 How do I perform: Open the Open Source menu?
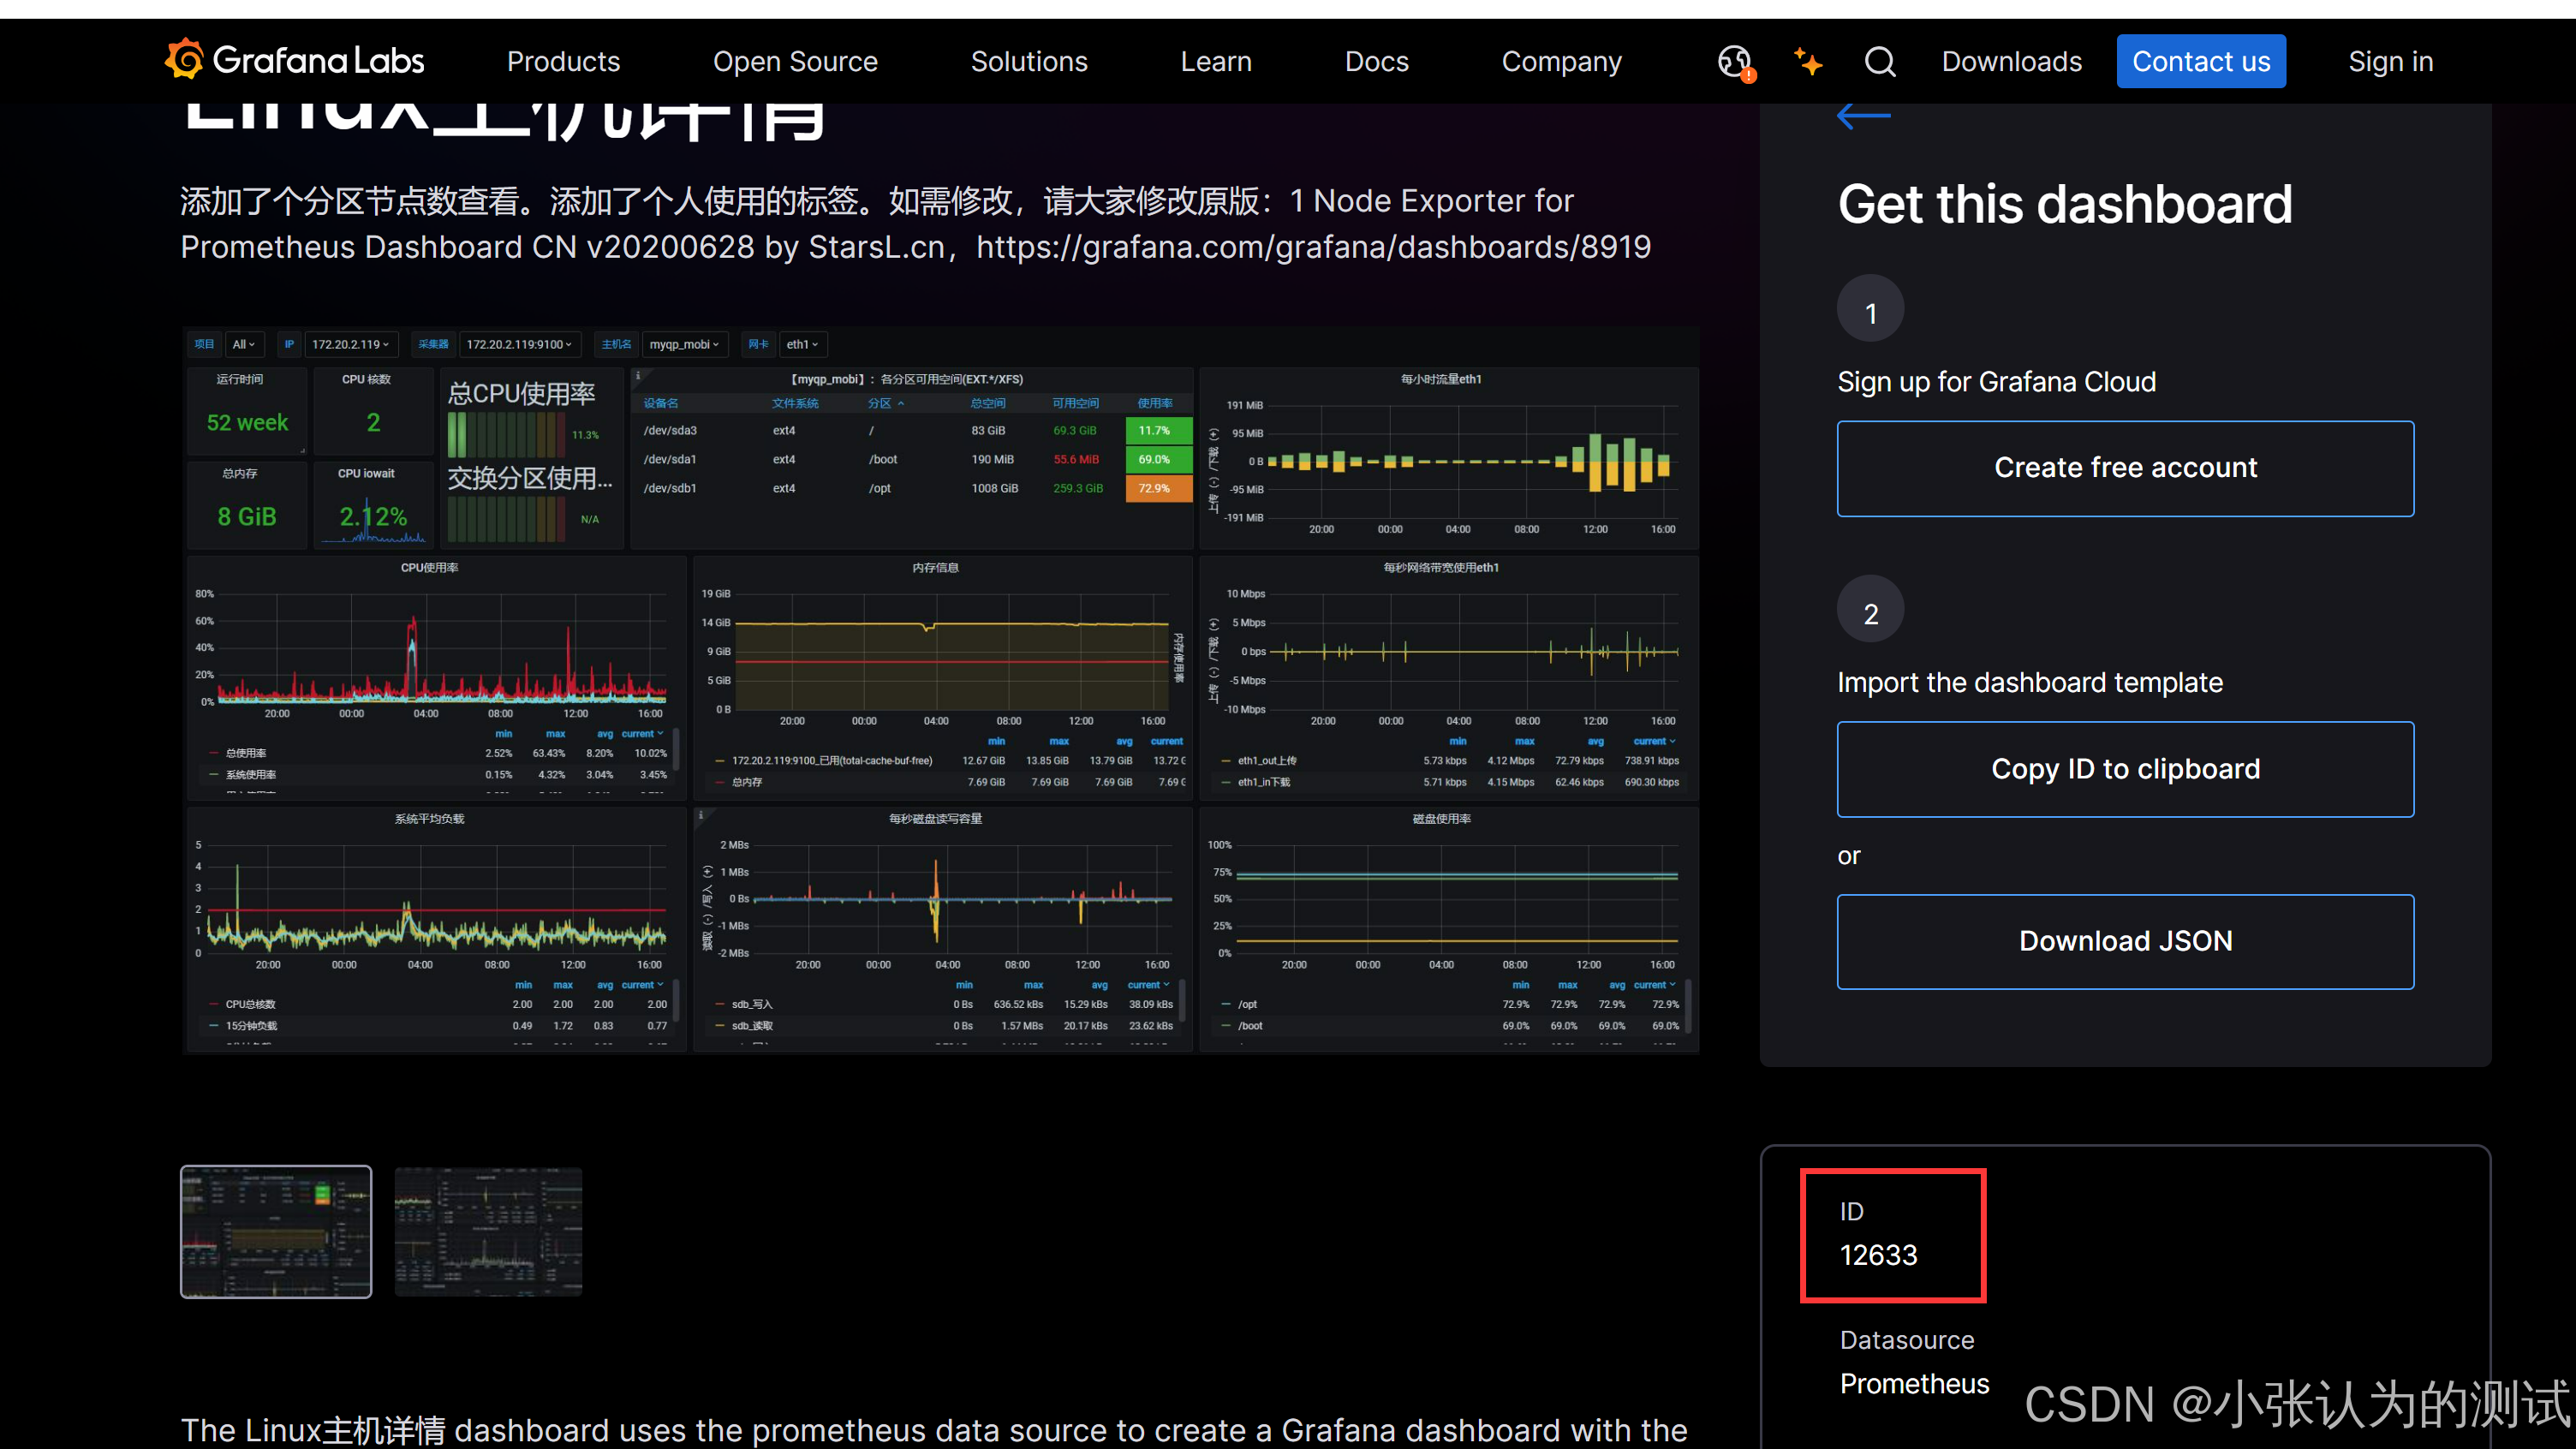(x=795, y=62)
